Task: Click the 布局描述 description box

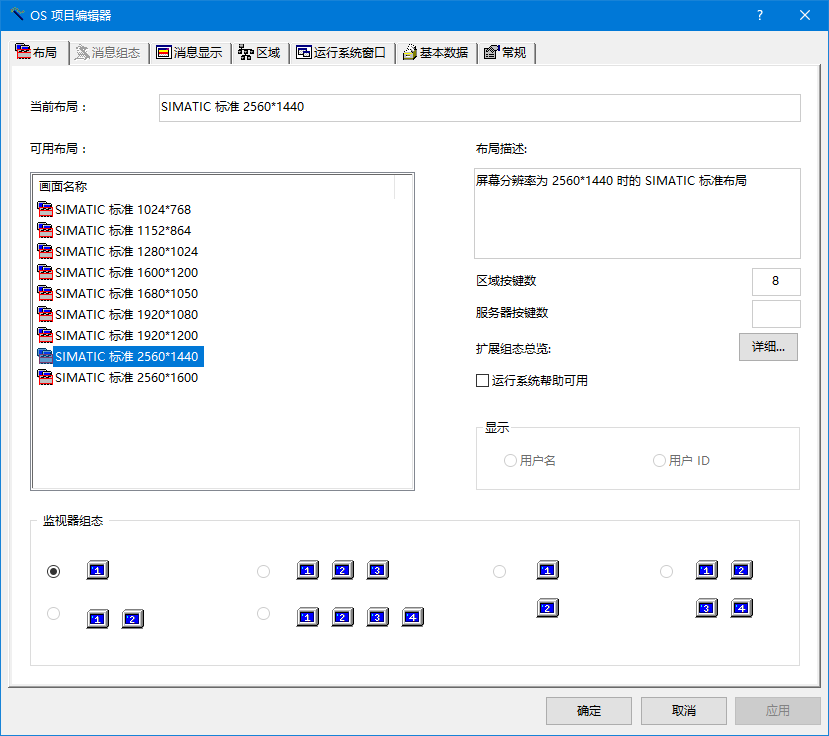Action: coord(637,214)
